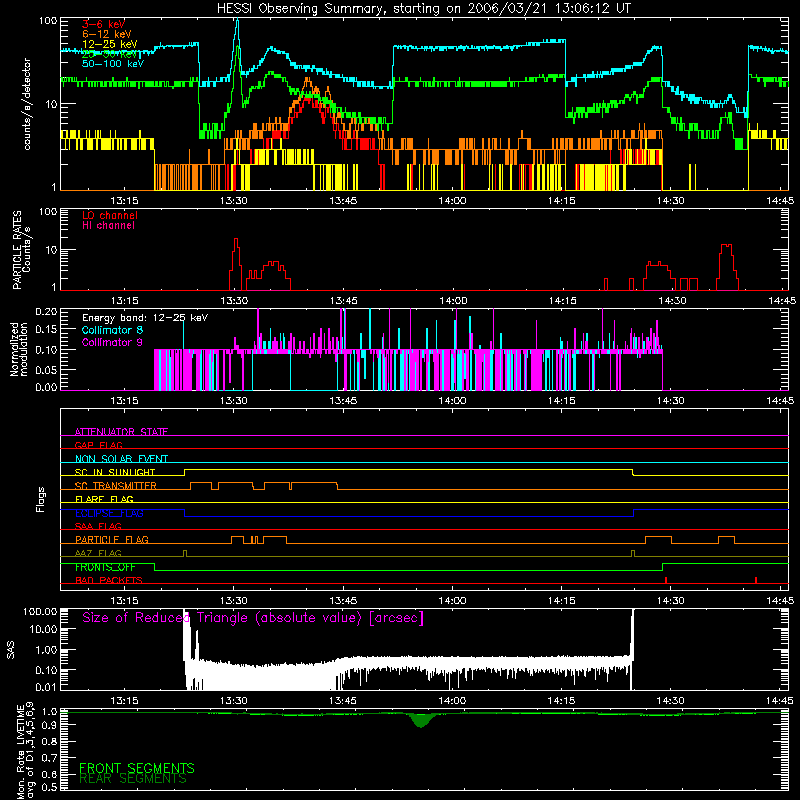
Task: Click the 13:15 tick label under Flags panel
Action: tap(124, 601)
